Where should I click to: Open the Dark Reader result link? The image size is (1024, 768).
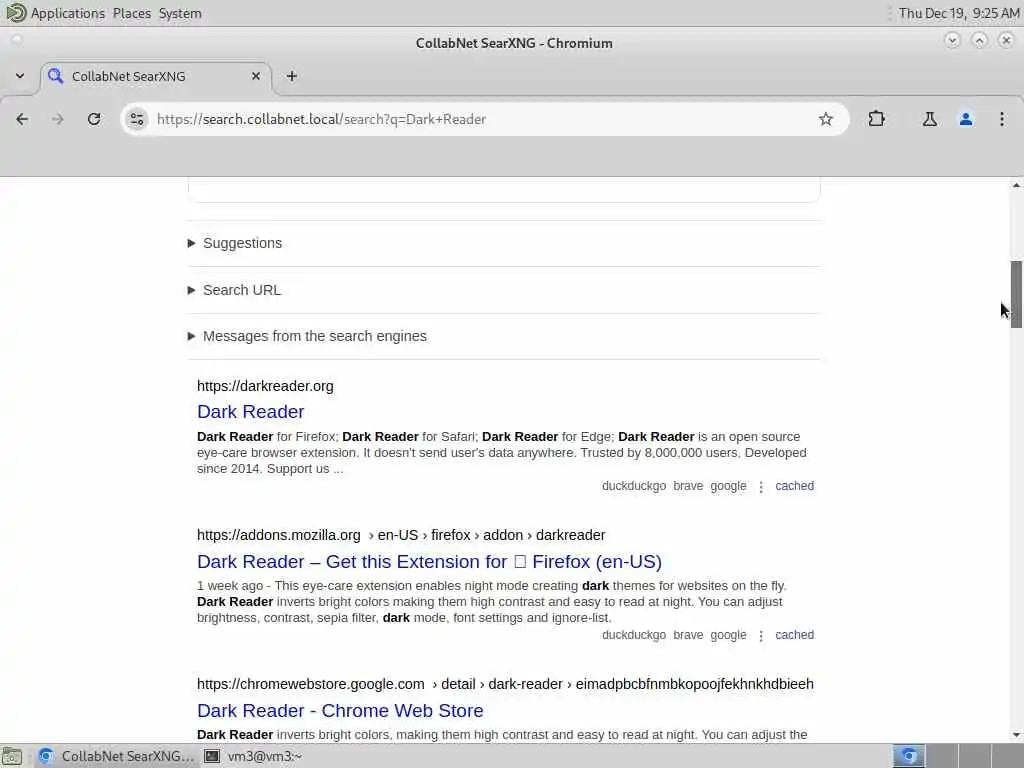251,412
